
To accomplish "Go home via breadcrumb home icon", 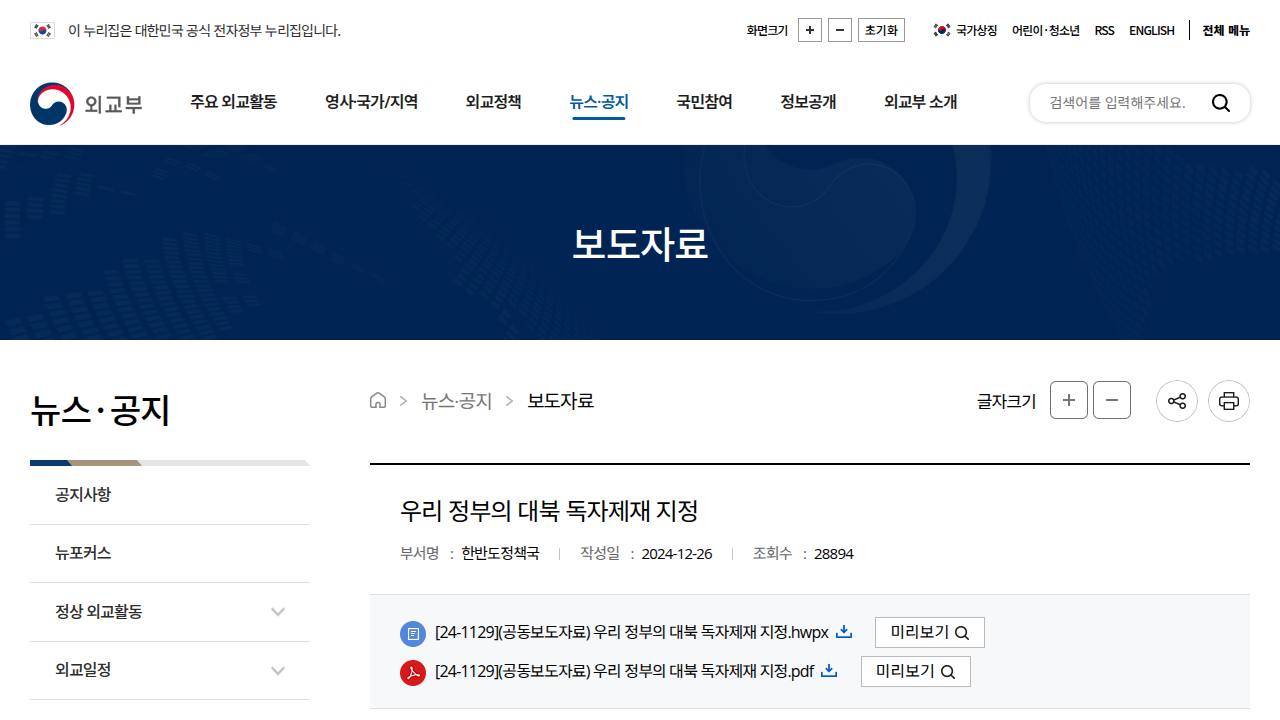I will 378,401.
